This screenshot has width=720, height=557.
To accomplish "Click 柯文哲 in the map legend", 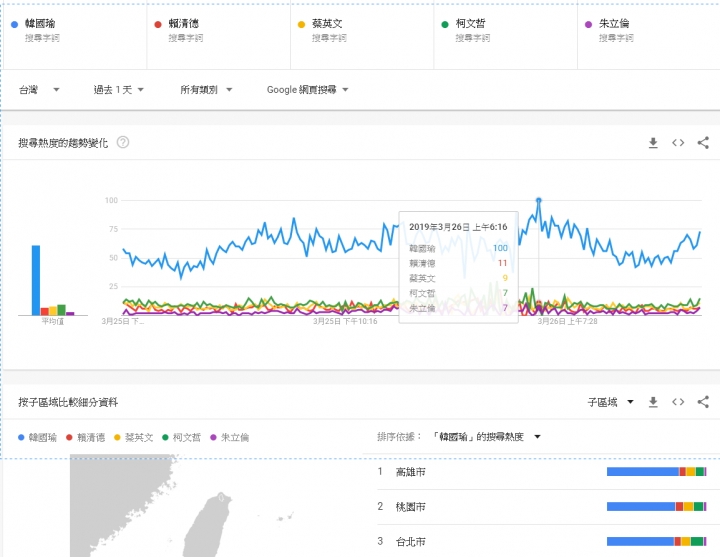I will [182, 437].
